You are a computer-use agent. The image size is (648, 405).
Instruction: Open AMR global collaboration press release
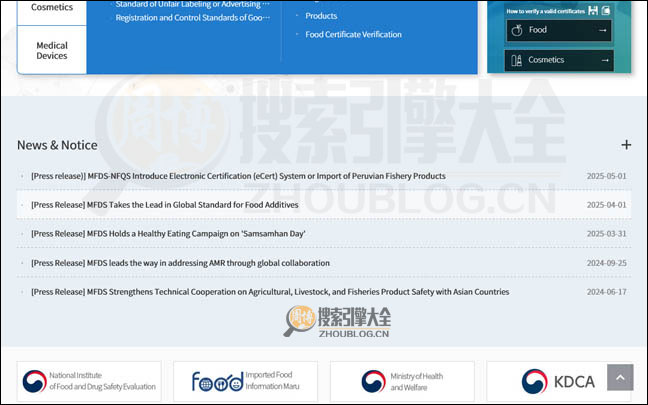pos(180,263)
